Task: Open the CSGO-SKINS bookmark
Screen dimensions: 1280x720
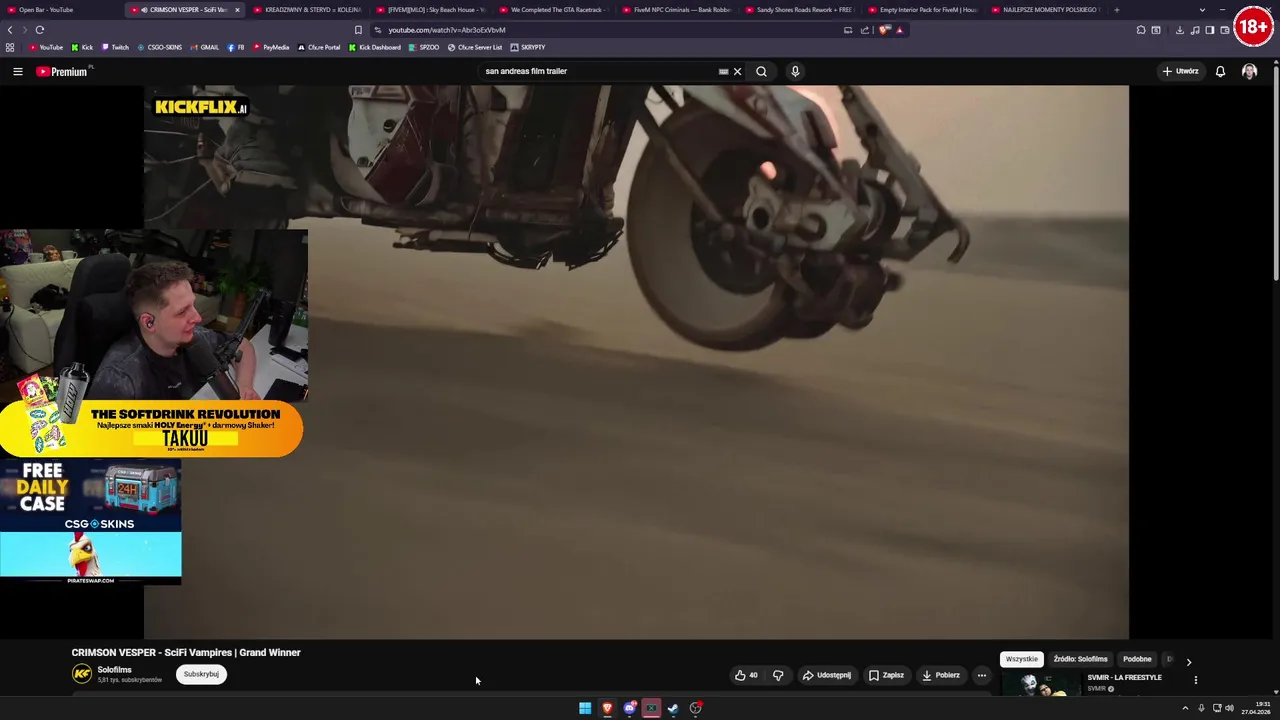Action: tap(160, 47)
